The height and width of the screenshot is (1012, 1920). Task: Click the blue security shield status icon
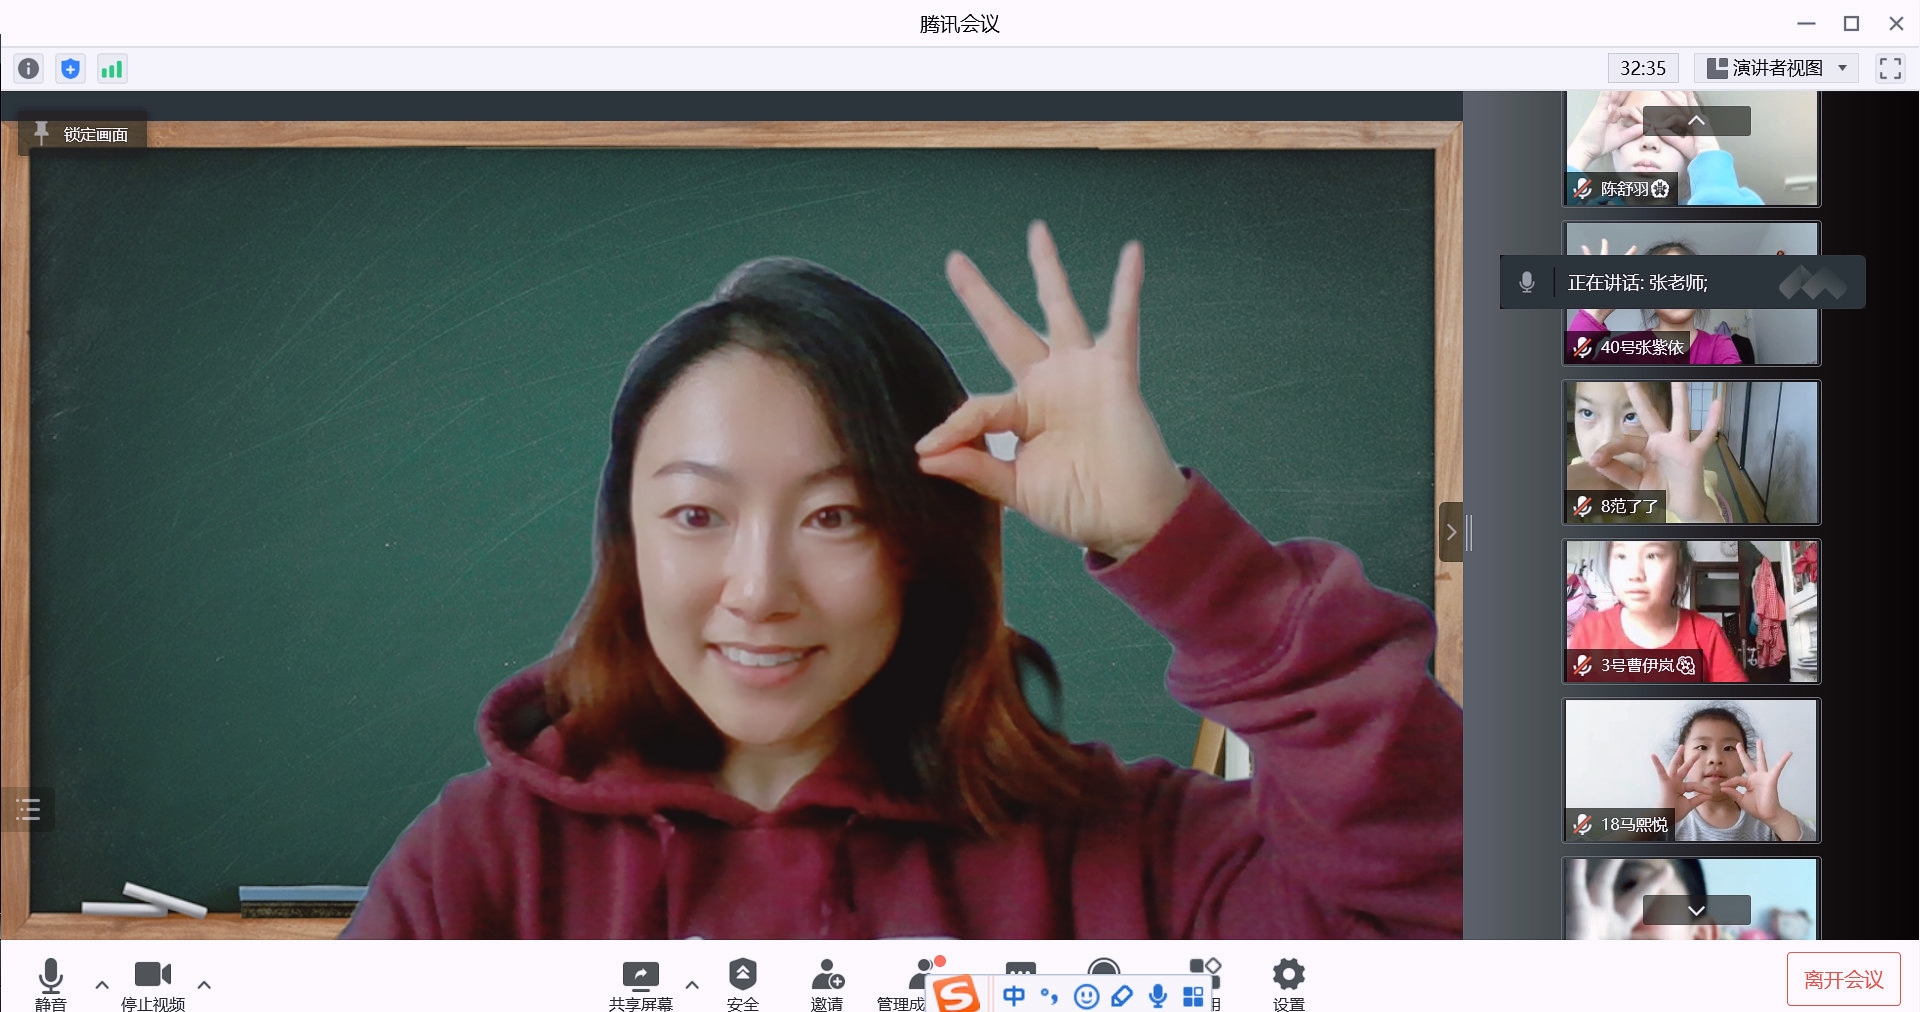pyautogui.click(x=70, y=68)
